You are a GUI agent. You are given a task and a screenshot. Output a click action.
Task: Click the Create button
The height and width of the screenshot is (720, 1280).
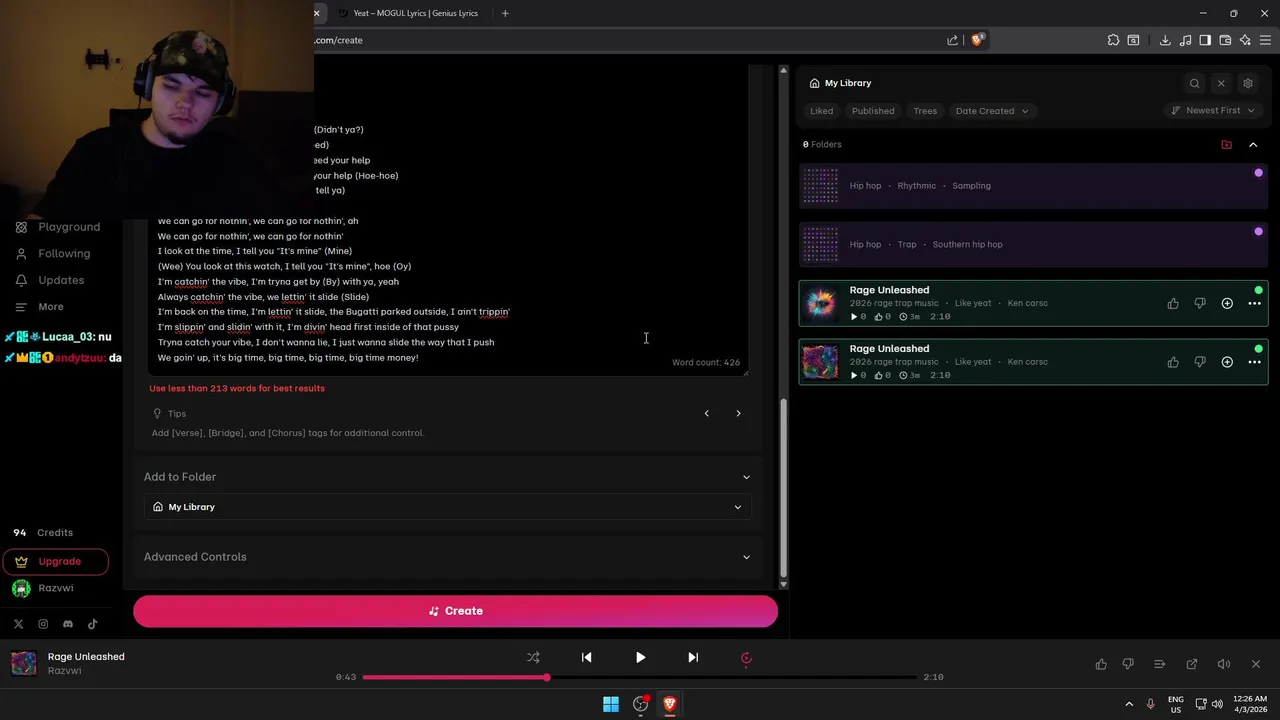point(455,611)
